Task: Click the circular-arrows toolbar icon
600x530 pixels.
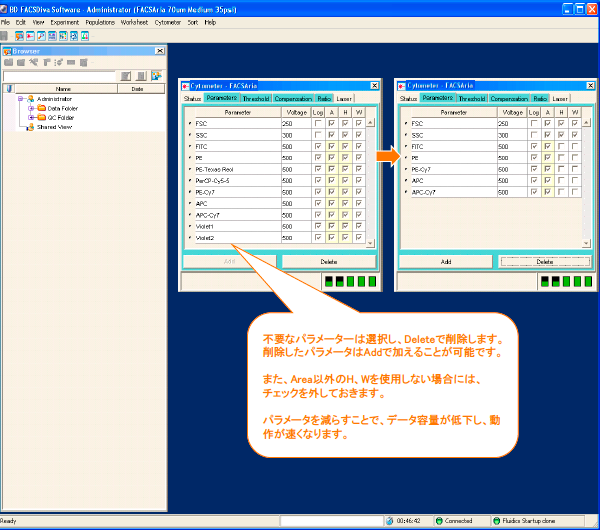Action: pos(74,36)
